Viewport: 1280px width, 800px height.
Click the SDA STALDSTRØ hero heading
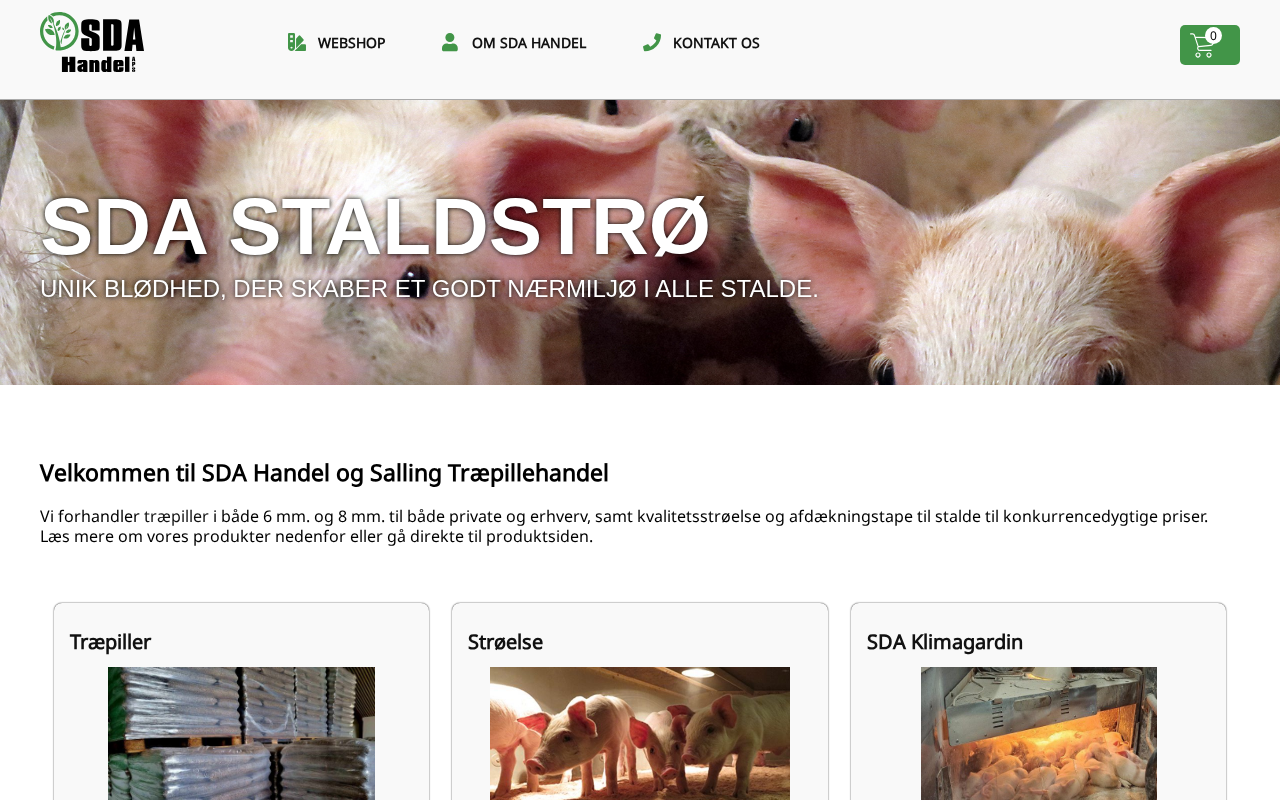click(x=375, y=226)
